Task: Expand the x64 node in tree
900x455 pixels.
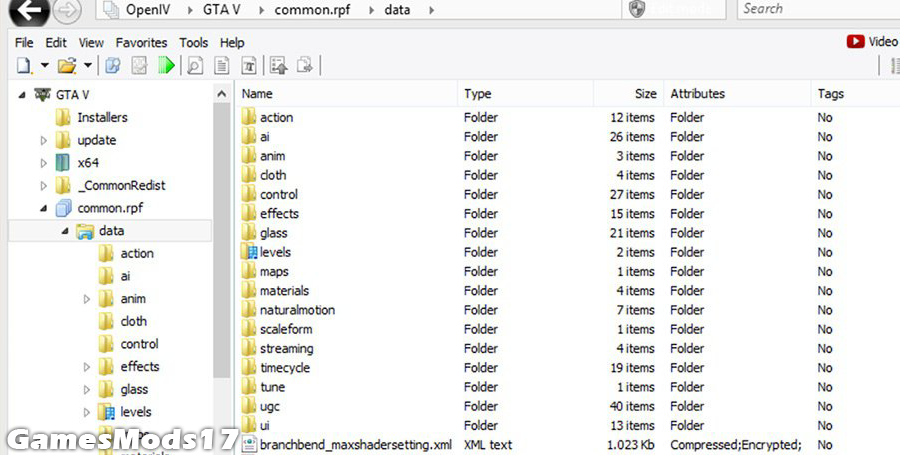Action: coord(44,163)
